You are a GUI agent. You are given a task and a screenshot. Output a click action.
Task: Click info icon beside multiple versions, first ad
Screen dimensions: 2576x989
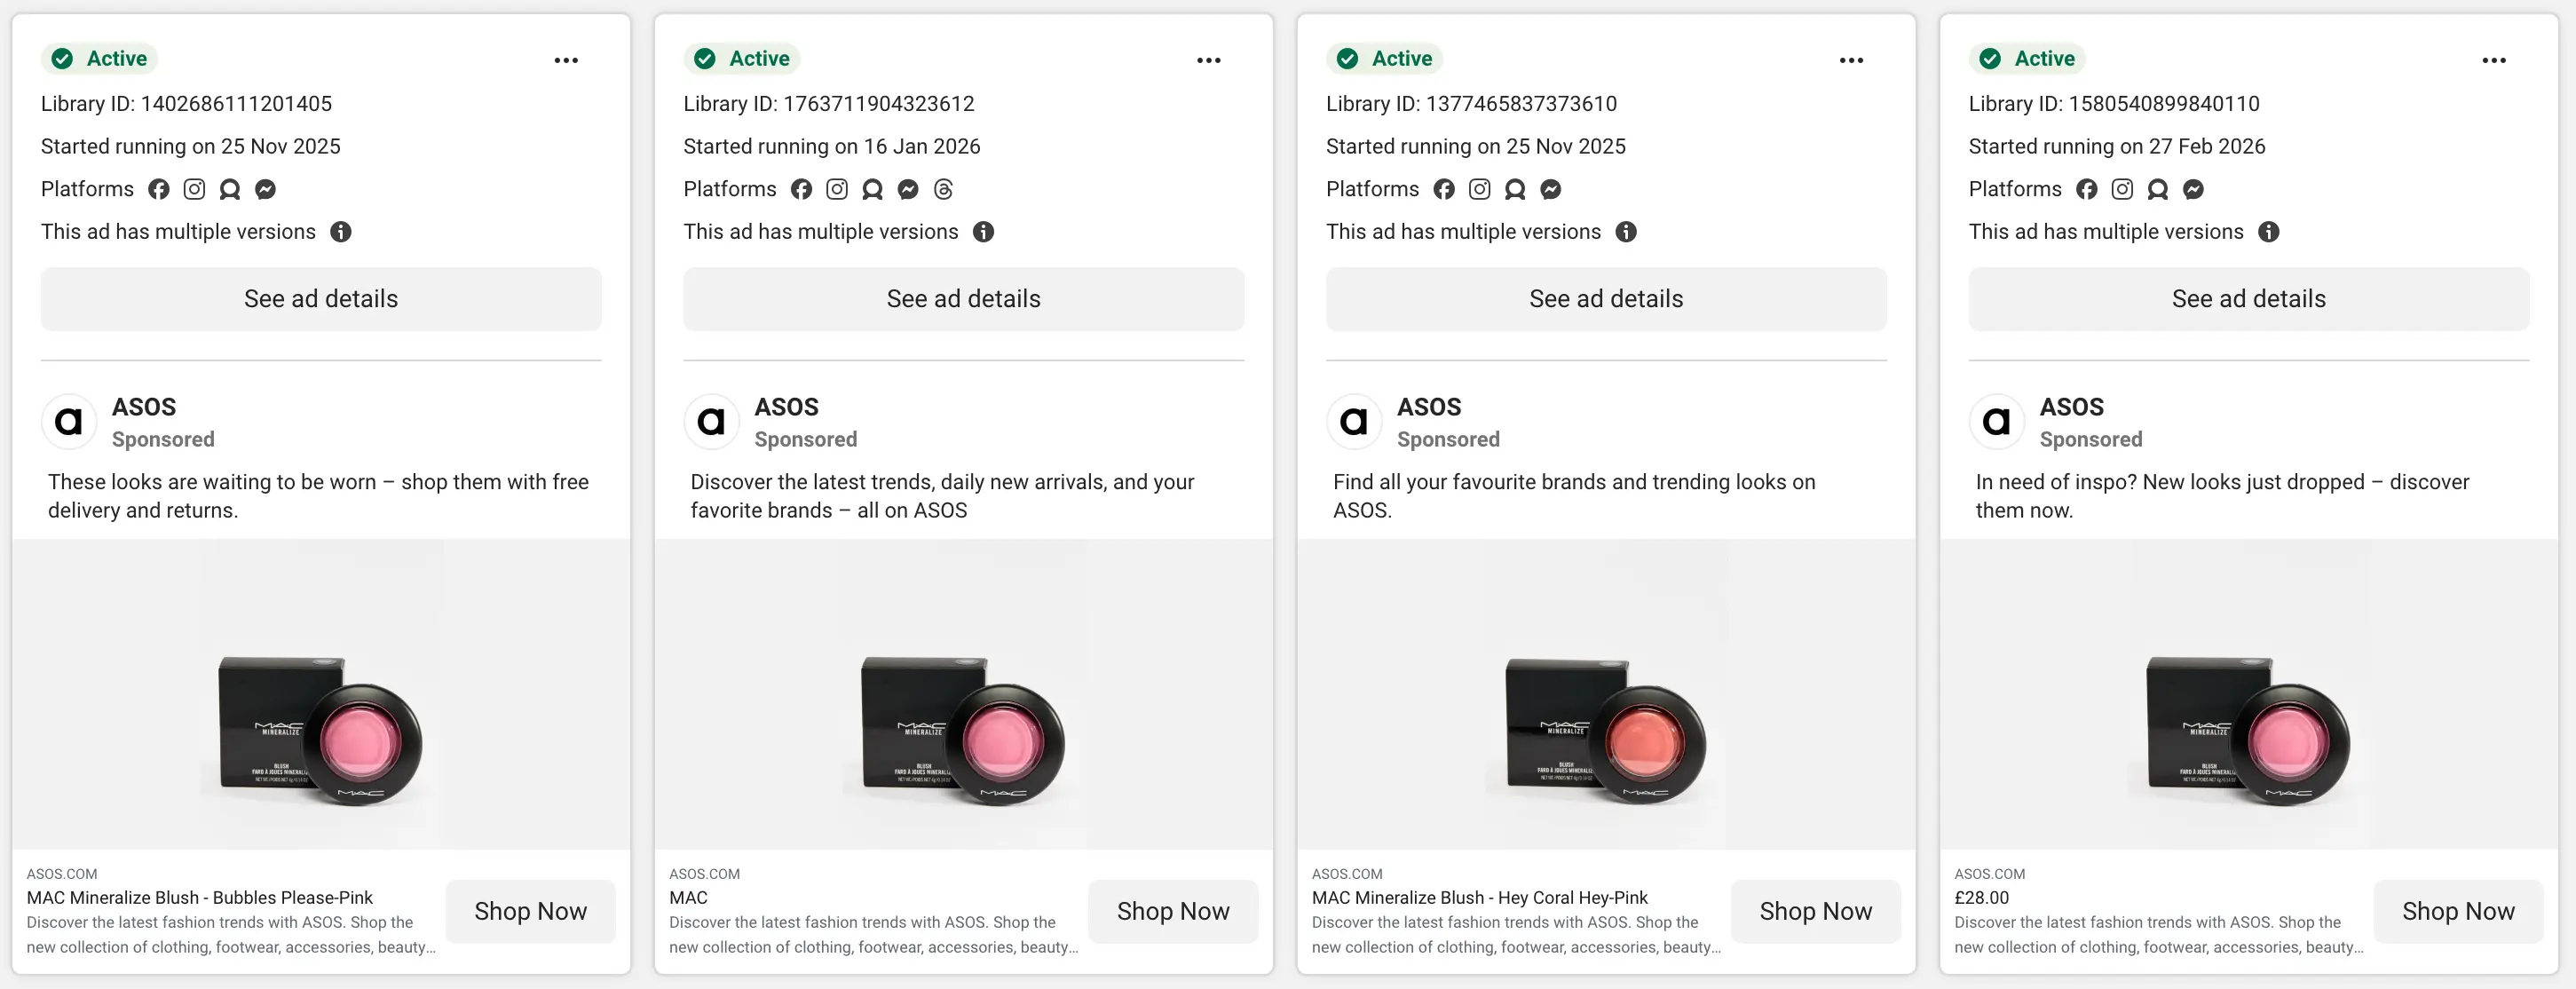pyautogui.click(x=341, y=232)
